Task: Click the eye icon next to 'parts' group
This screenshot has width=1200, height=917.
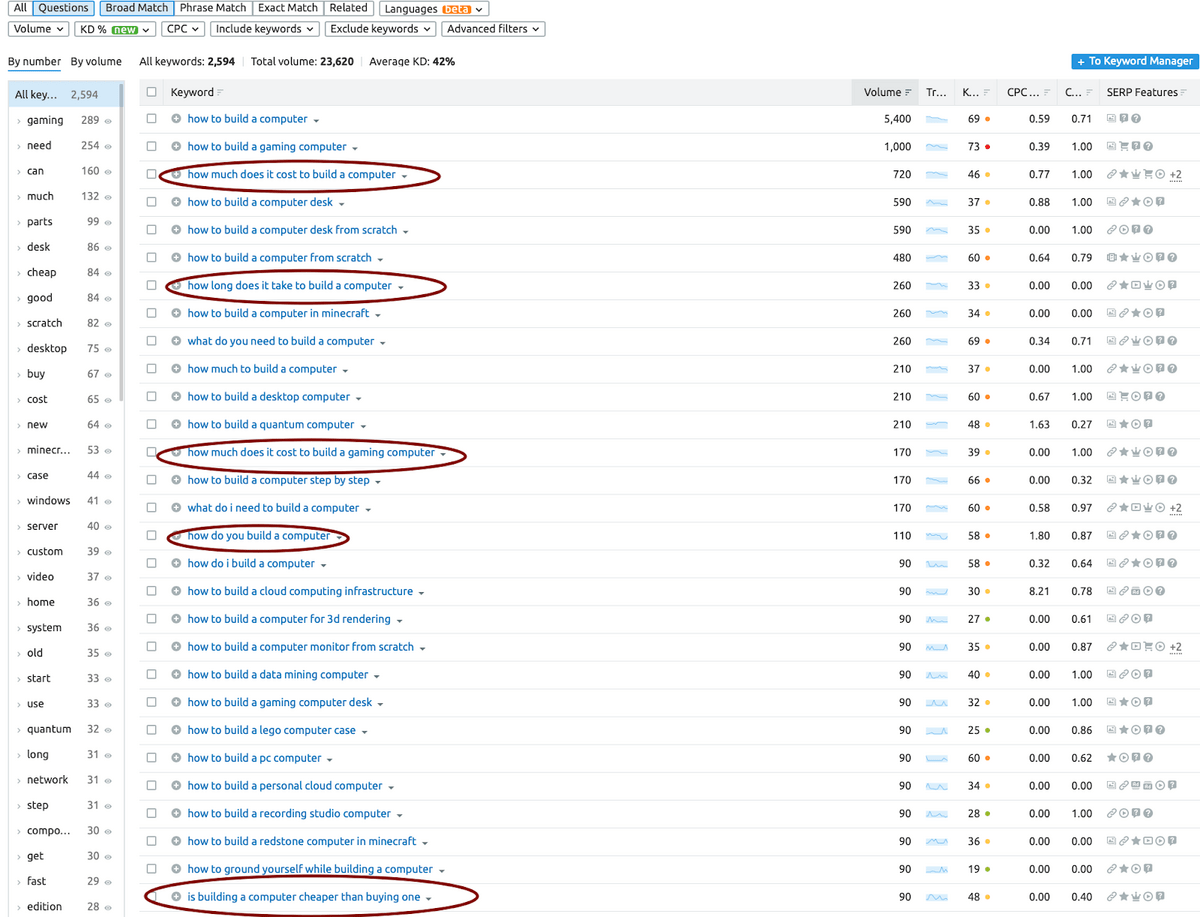Action: (x=108, y=222)
